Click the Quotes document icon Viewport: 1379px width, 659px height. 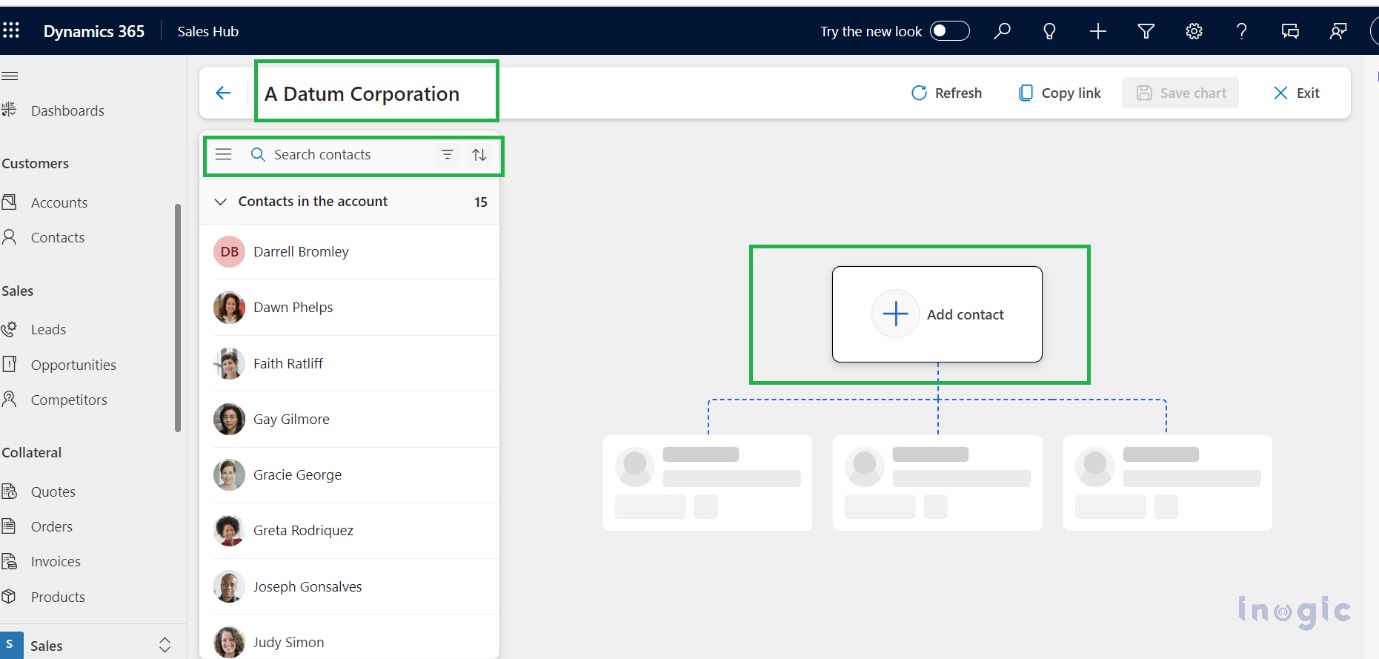pos(9,491)
